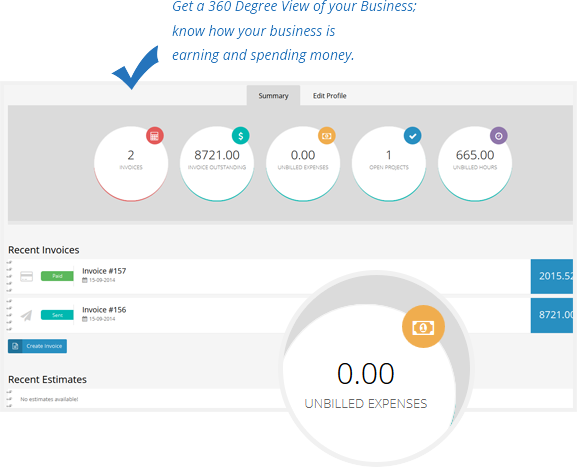
Task: Click the green dollar sign outstanding icon
Action: (241, 136)
